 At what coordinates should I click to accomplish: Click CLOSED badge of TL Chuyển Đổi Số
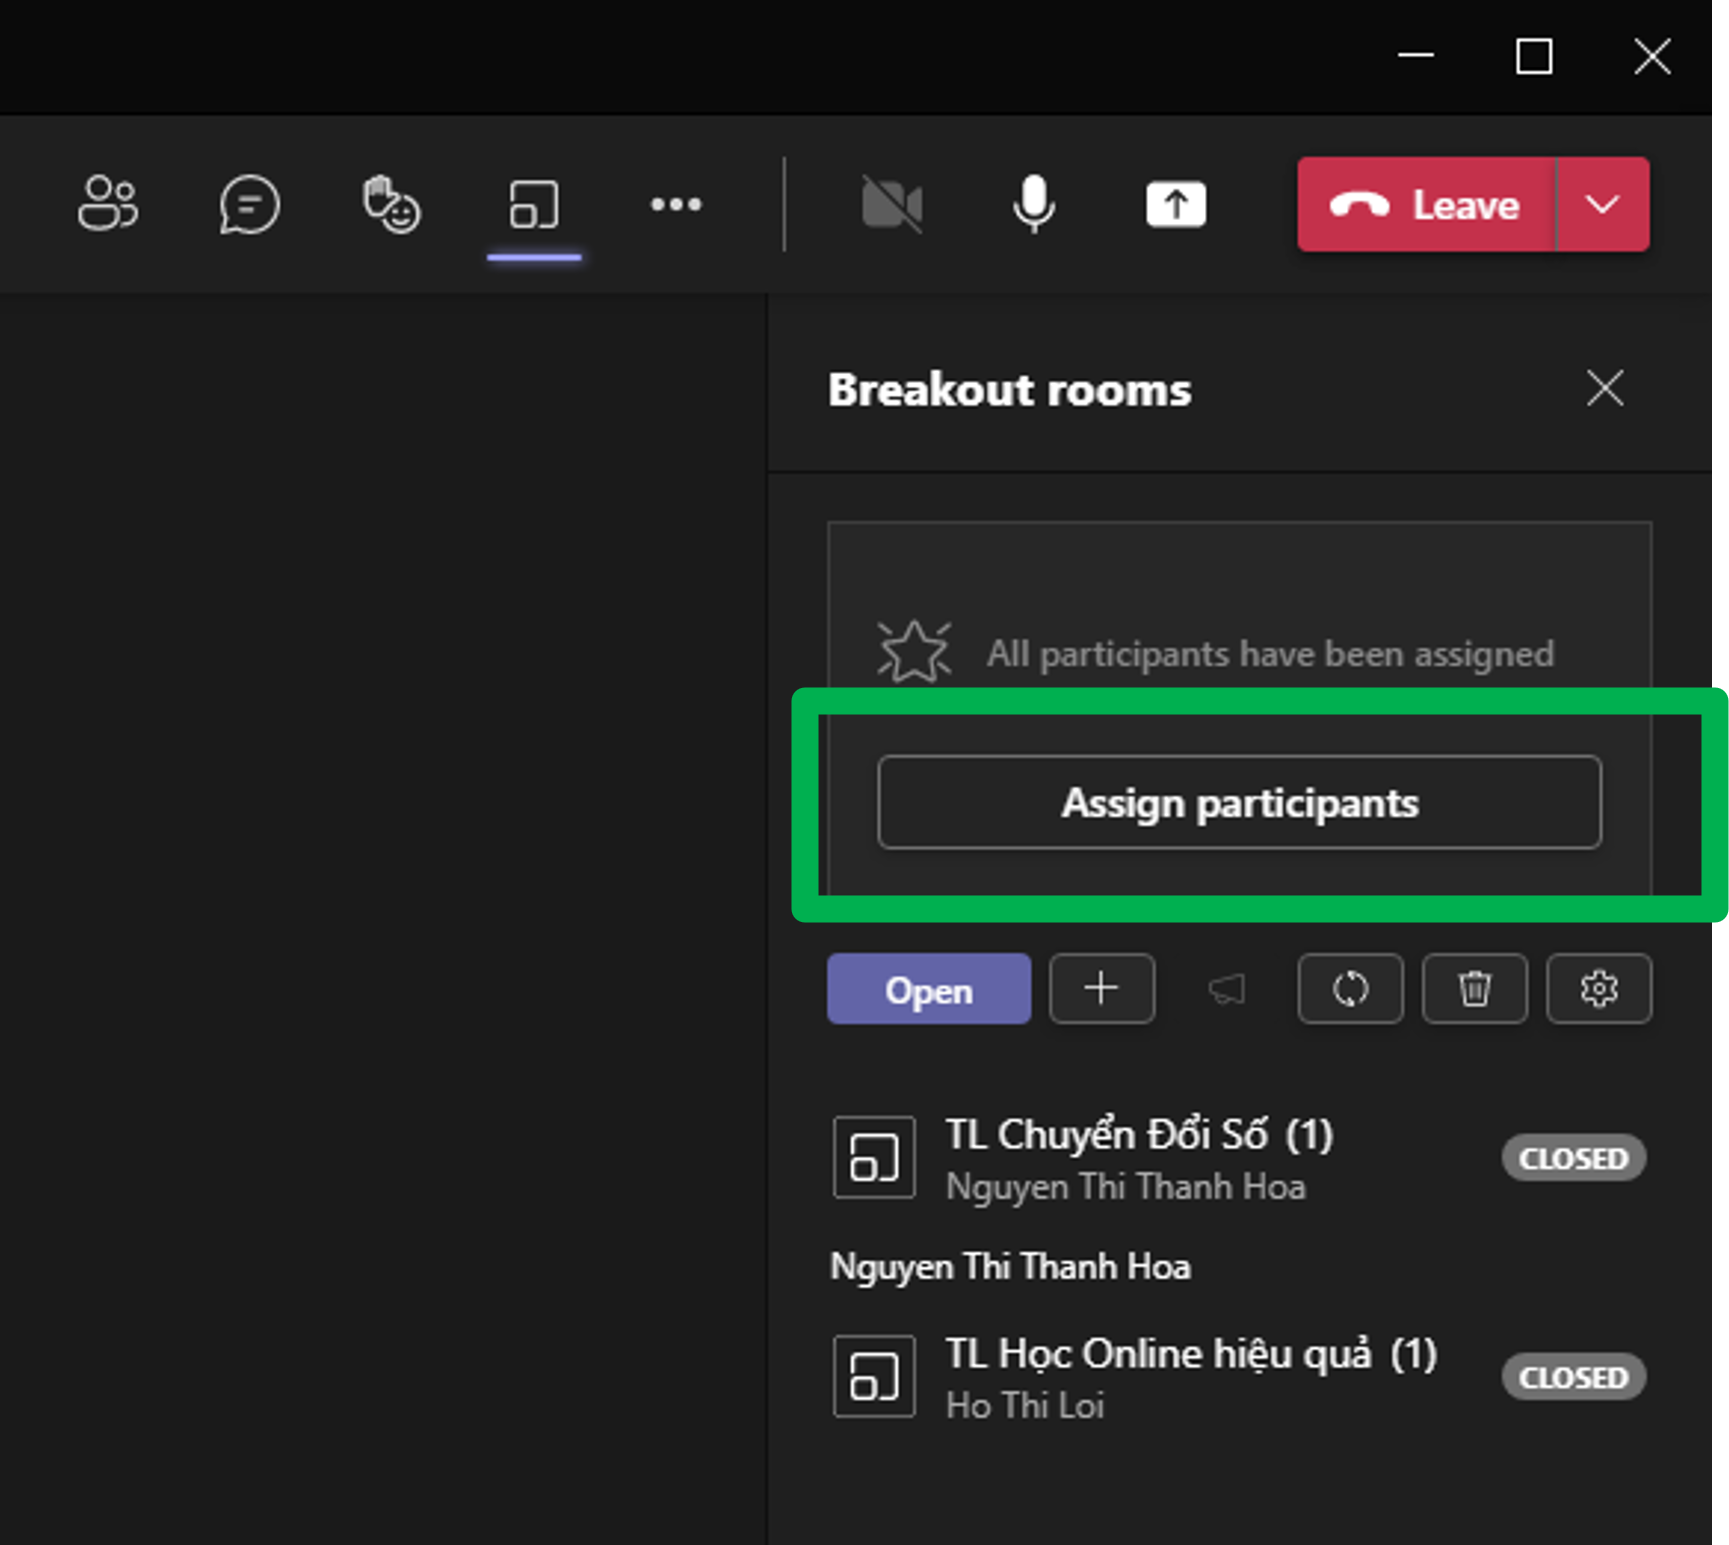click(1573, 1158)
